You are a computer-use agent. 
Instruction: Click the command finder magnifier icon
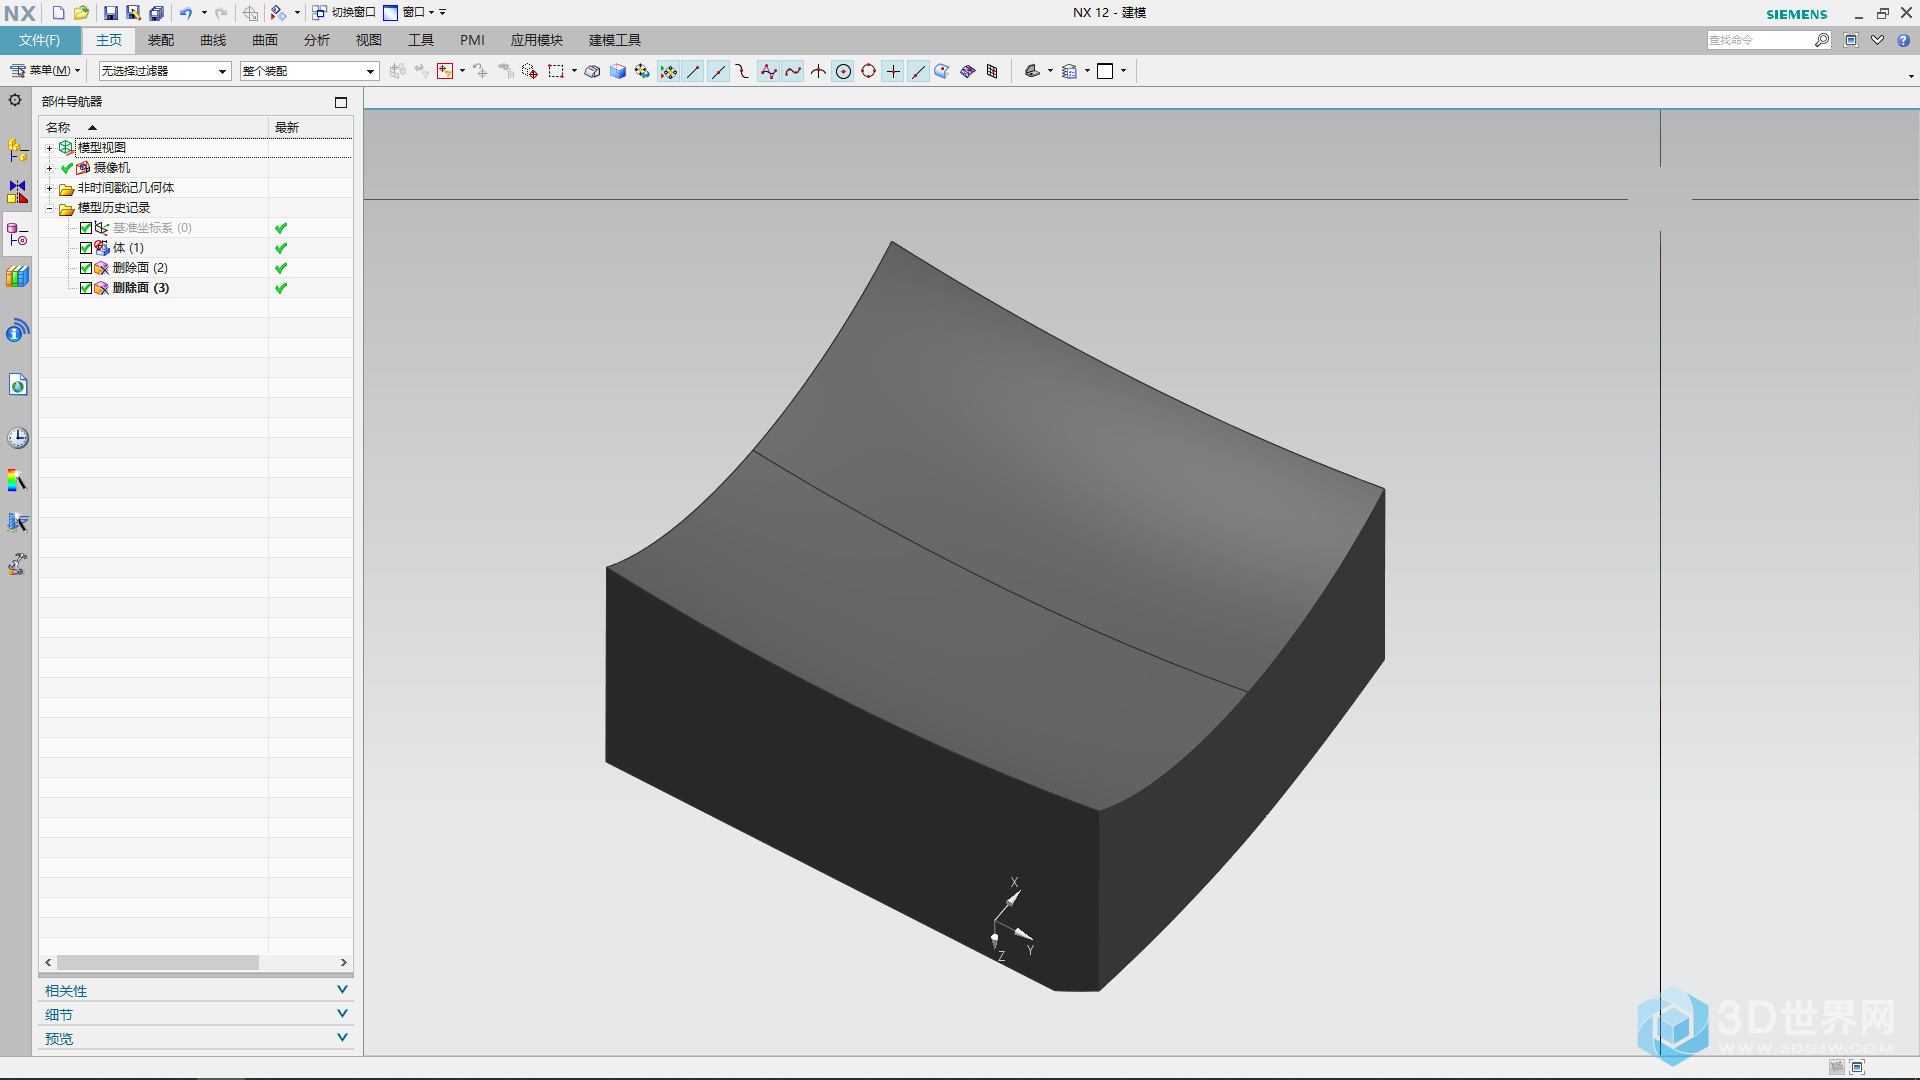[1822, 40]
